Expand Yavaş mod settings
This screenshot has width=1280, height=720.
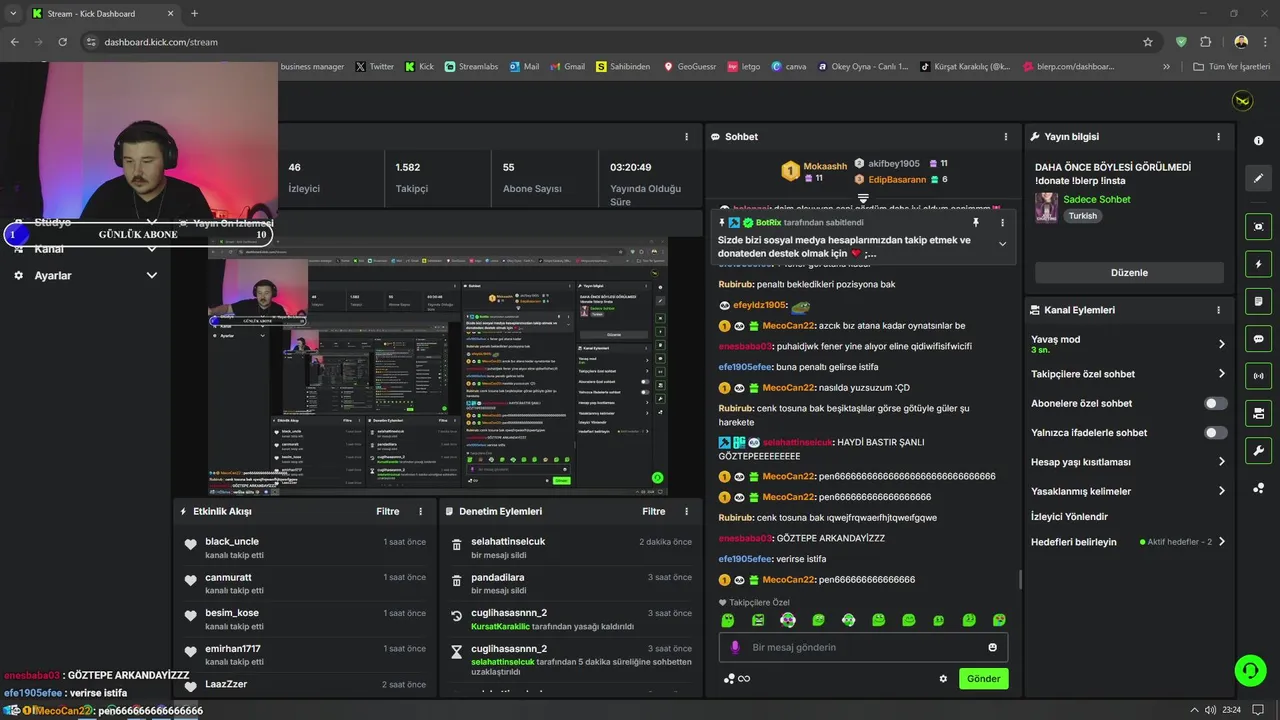1222,344
